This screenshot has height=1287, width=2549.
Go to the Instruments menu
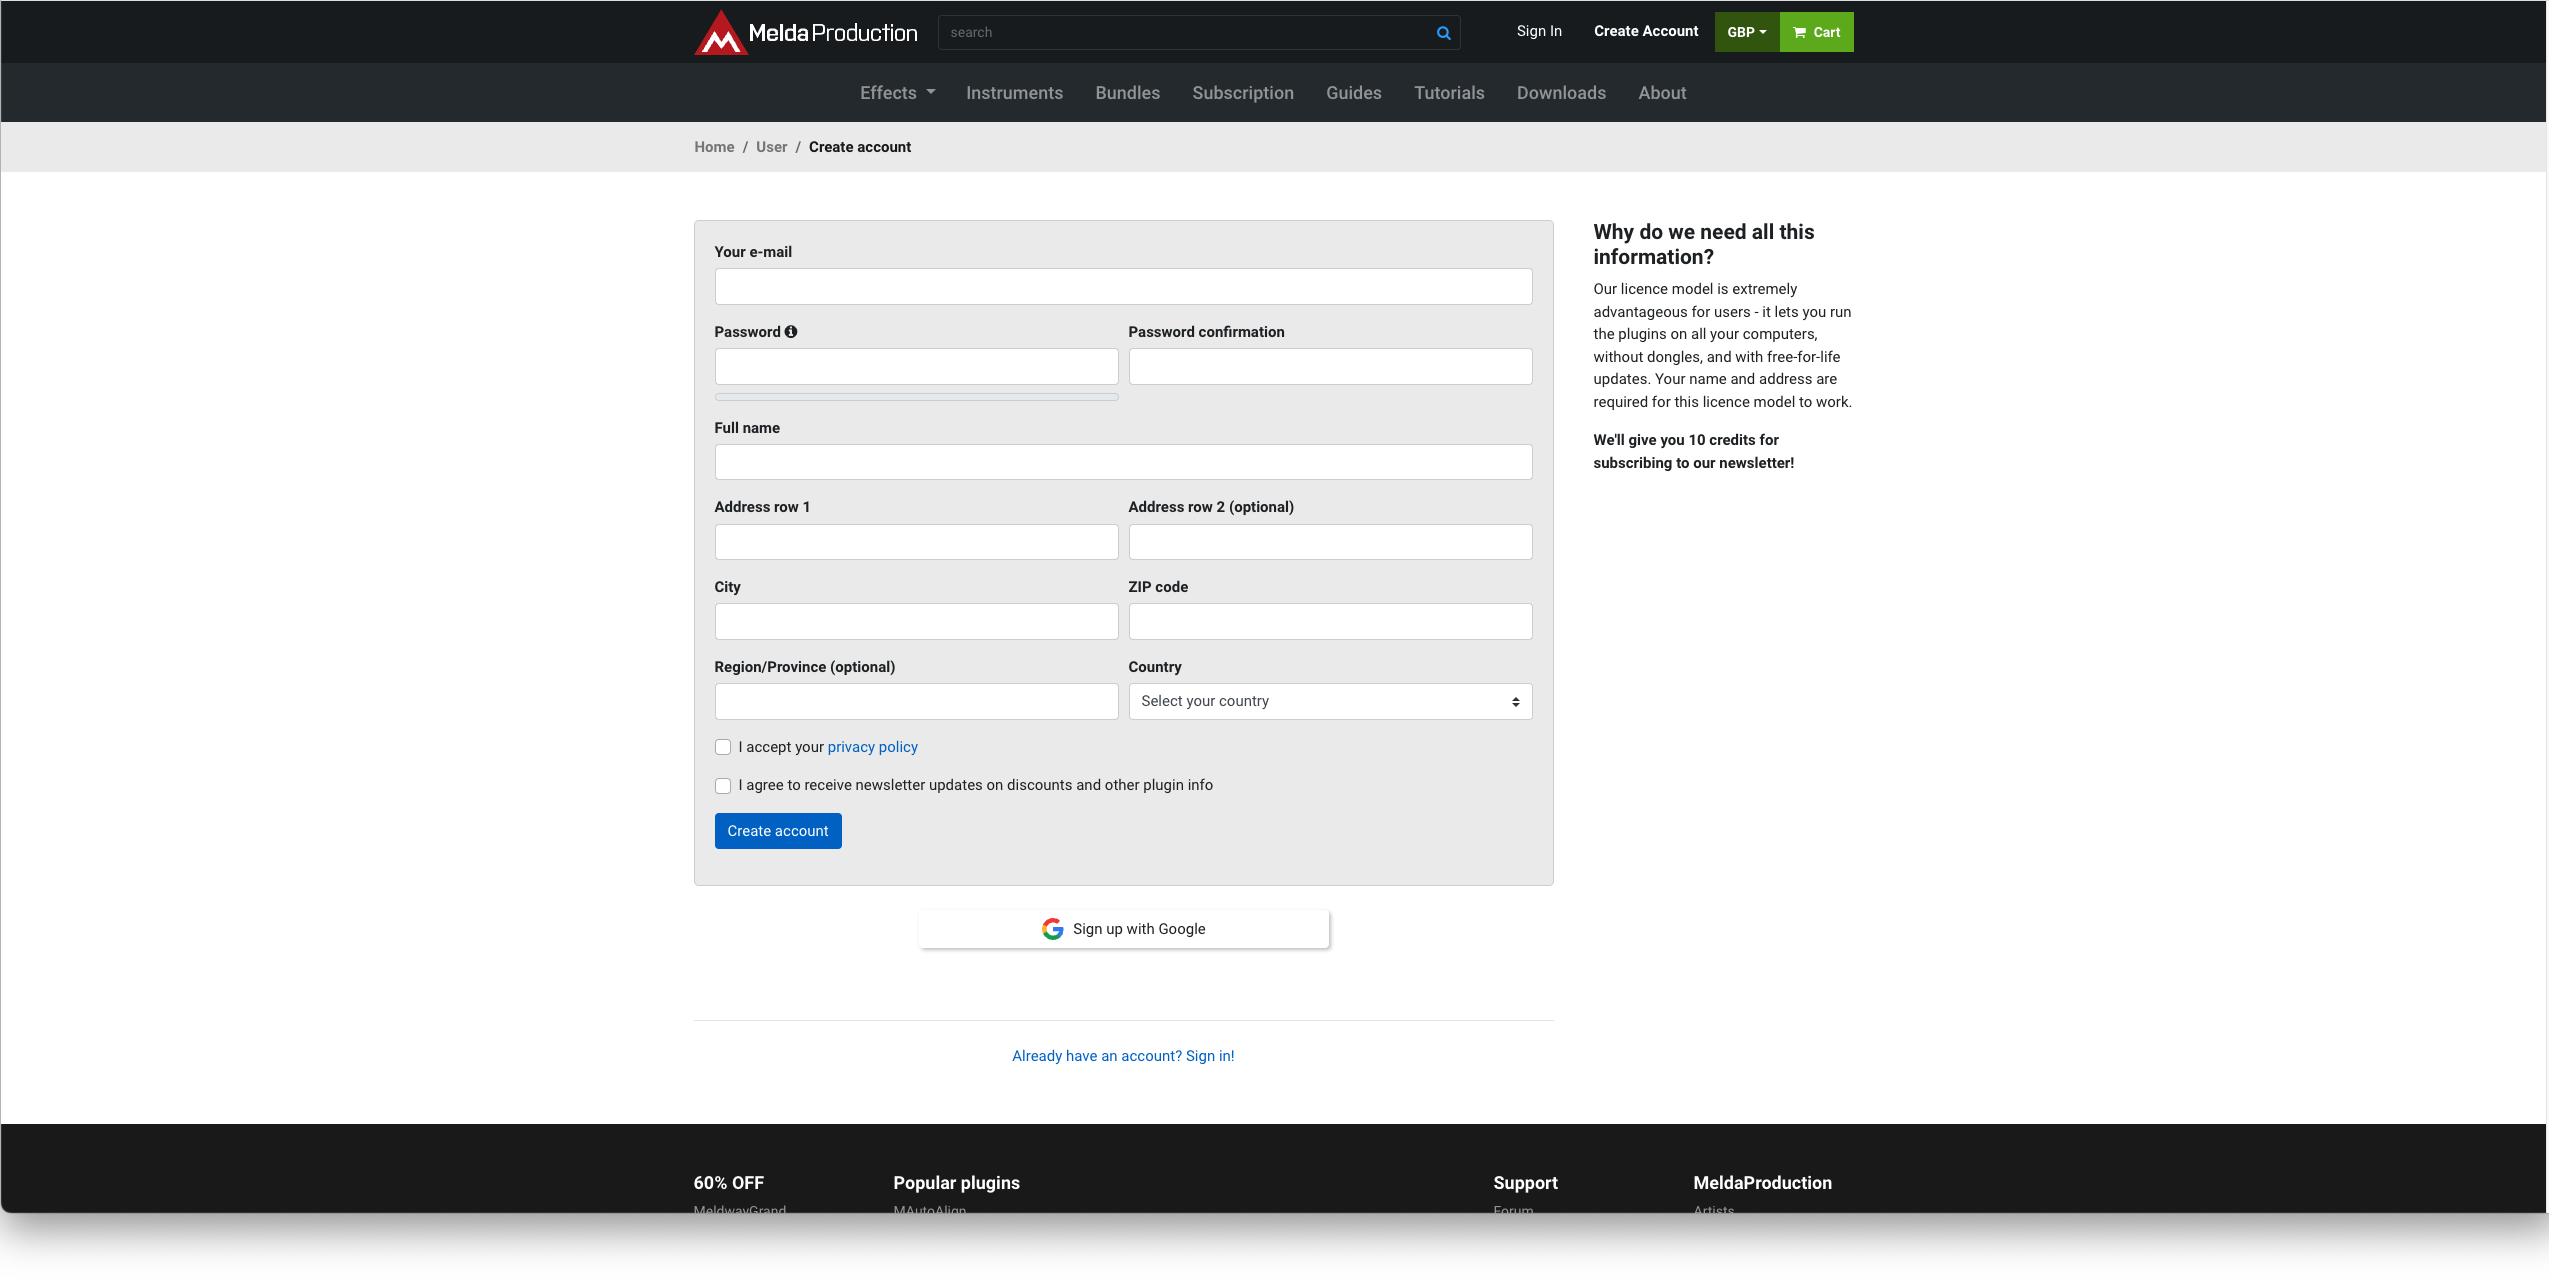(x=1014, y=93)
